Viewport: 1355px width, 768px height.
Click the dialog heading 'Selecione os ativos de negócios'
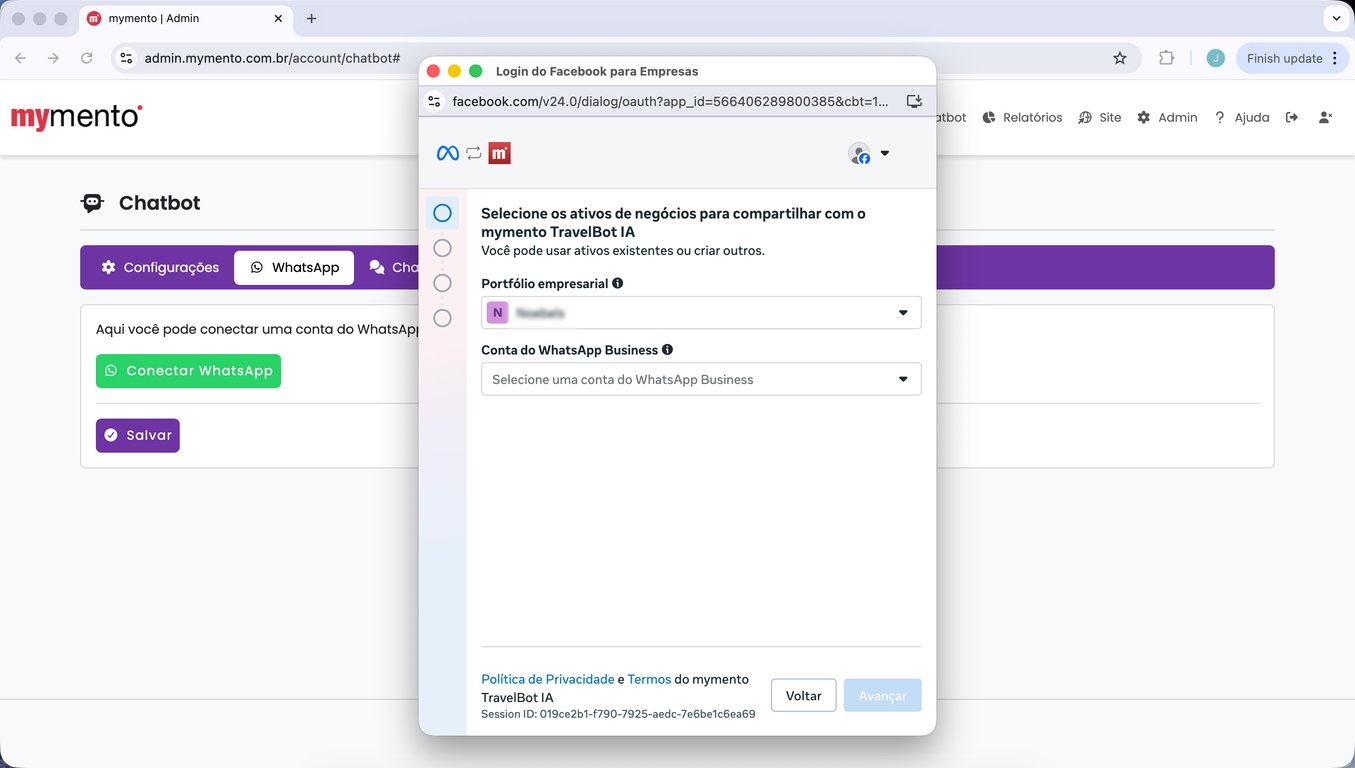point(673,222)
